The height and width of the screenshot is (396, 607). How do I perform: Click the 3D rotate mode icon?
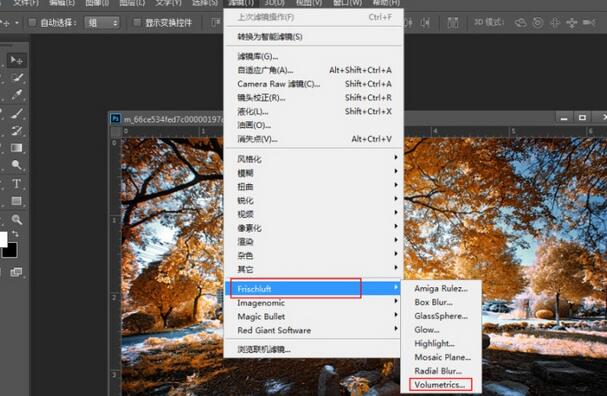click(520, 23)
